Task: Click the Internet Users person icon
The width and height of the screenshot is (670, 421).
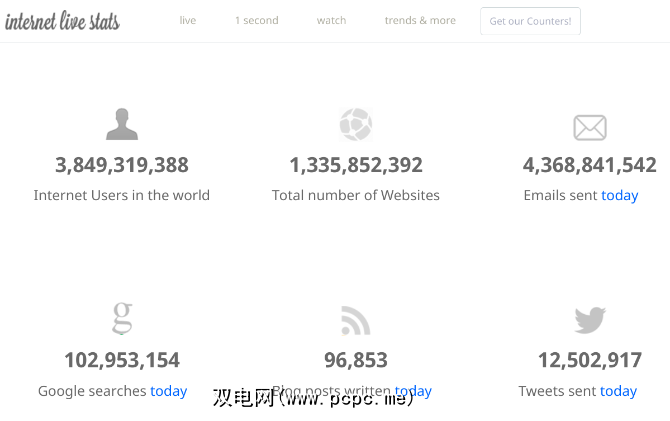Action: [x=122, y=124]
